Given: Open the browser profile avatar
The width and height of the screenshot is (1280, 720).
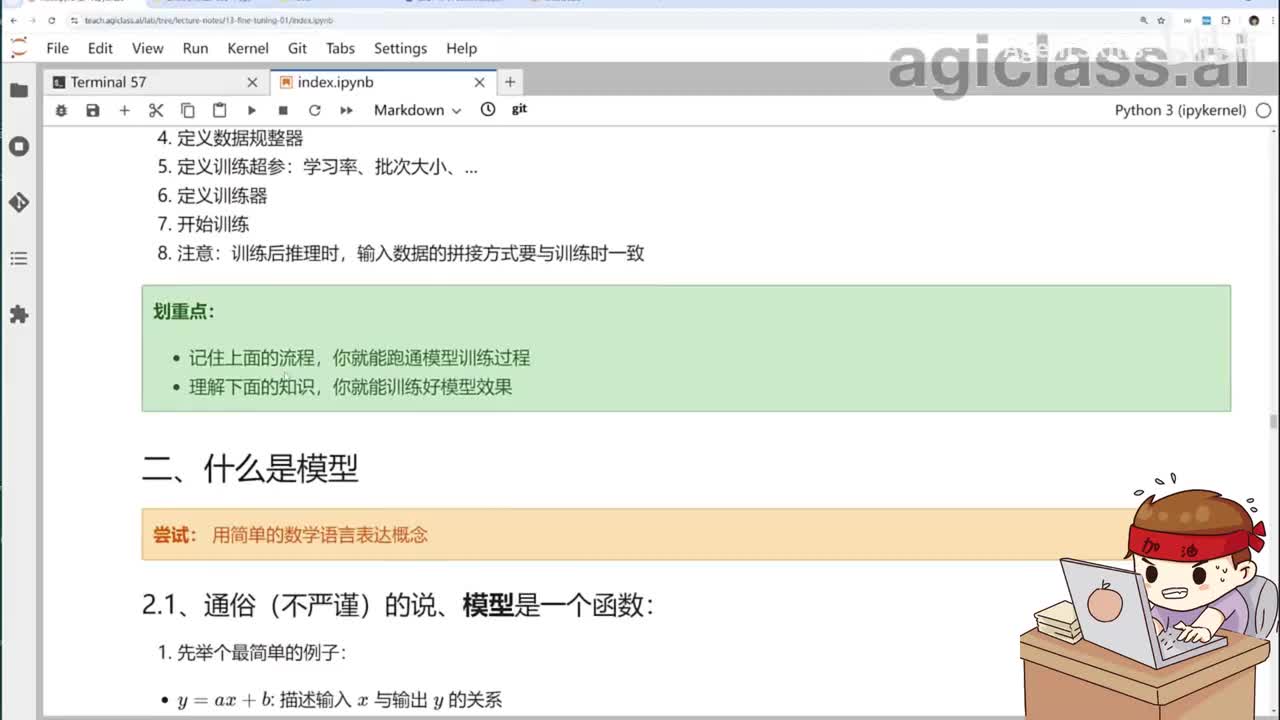Looking at the screenshot, I should pos(1254,20).
